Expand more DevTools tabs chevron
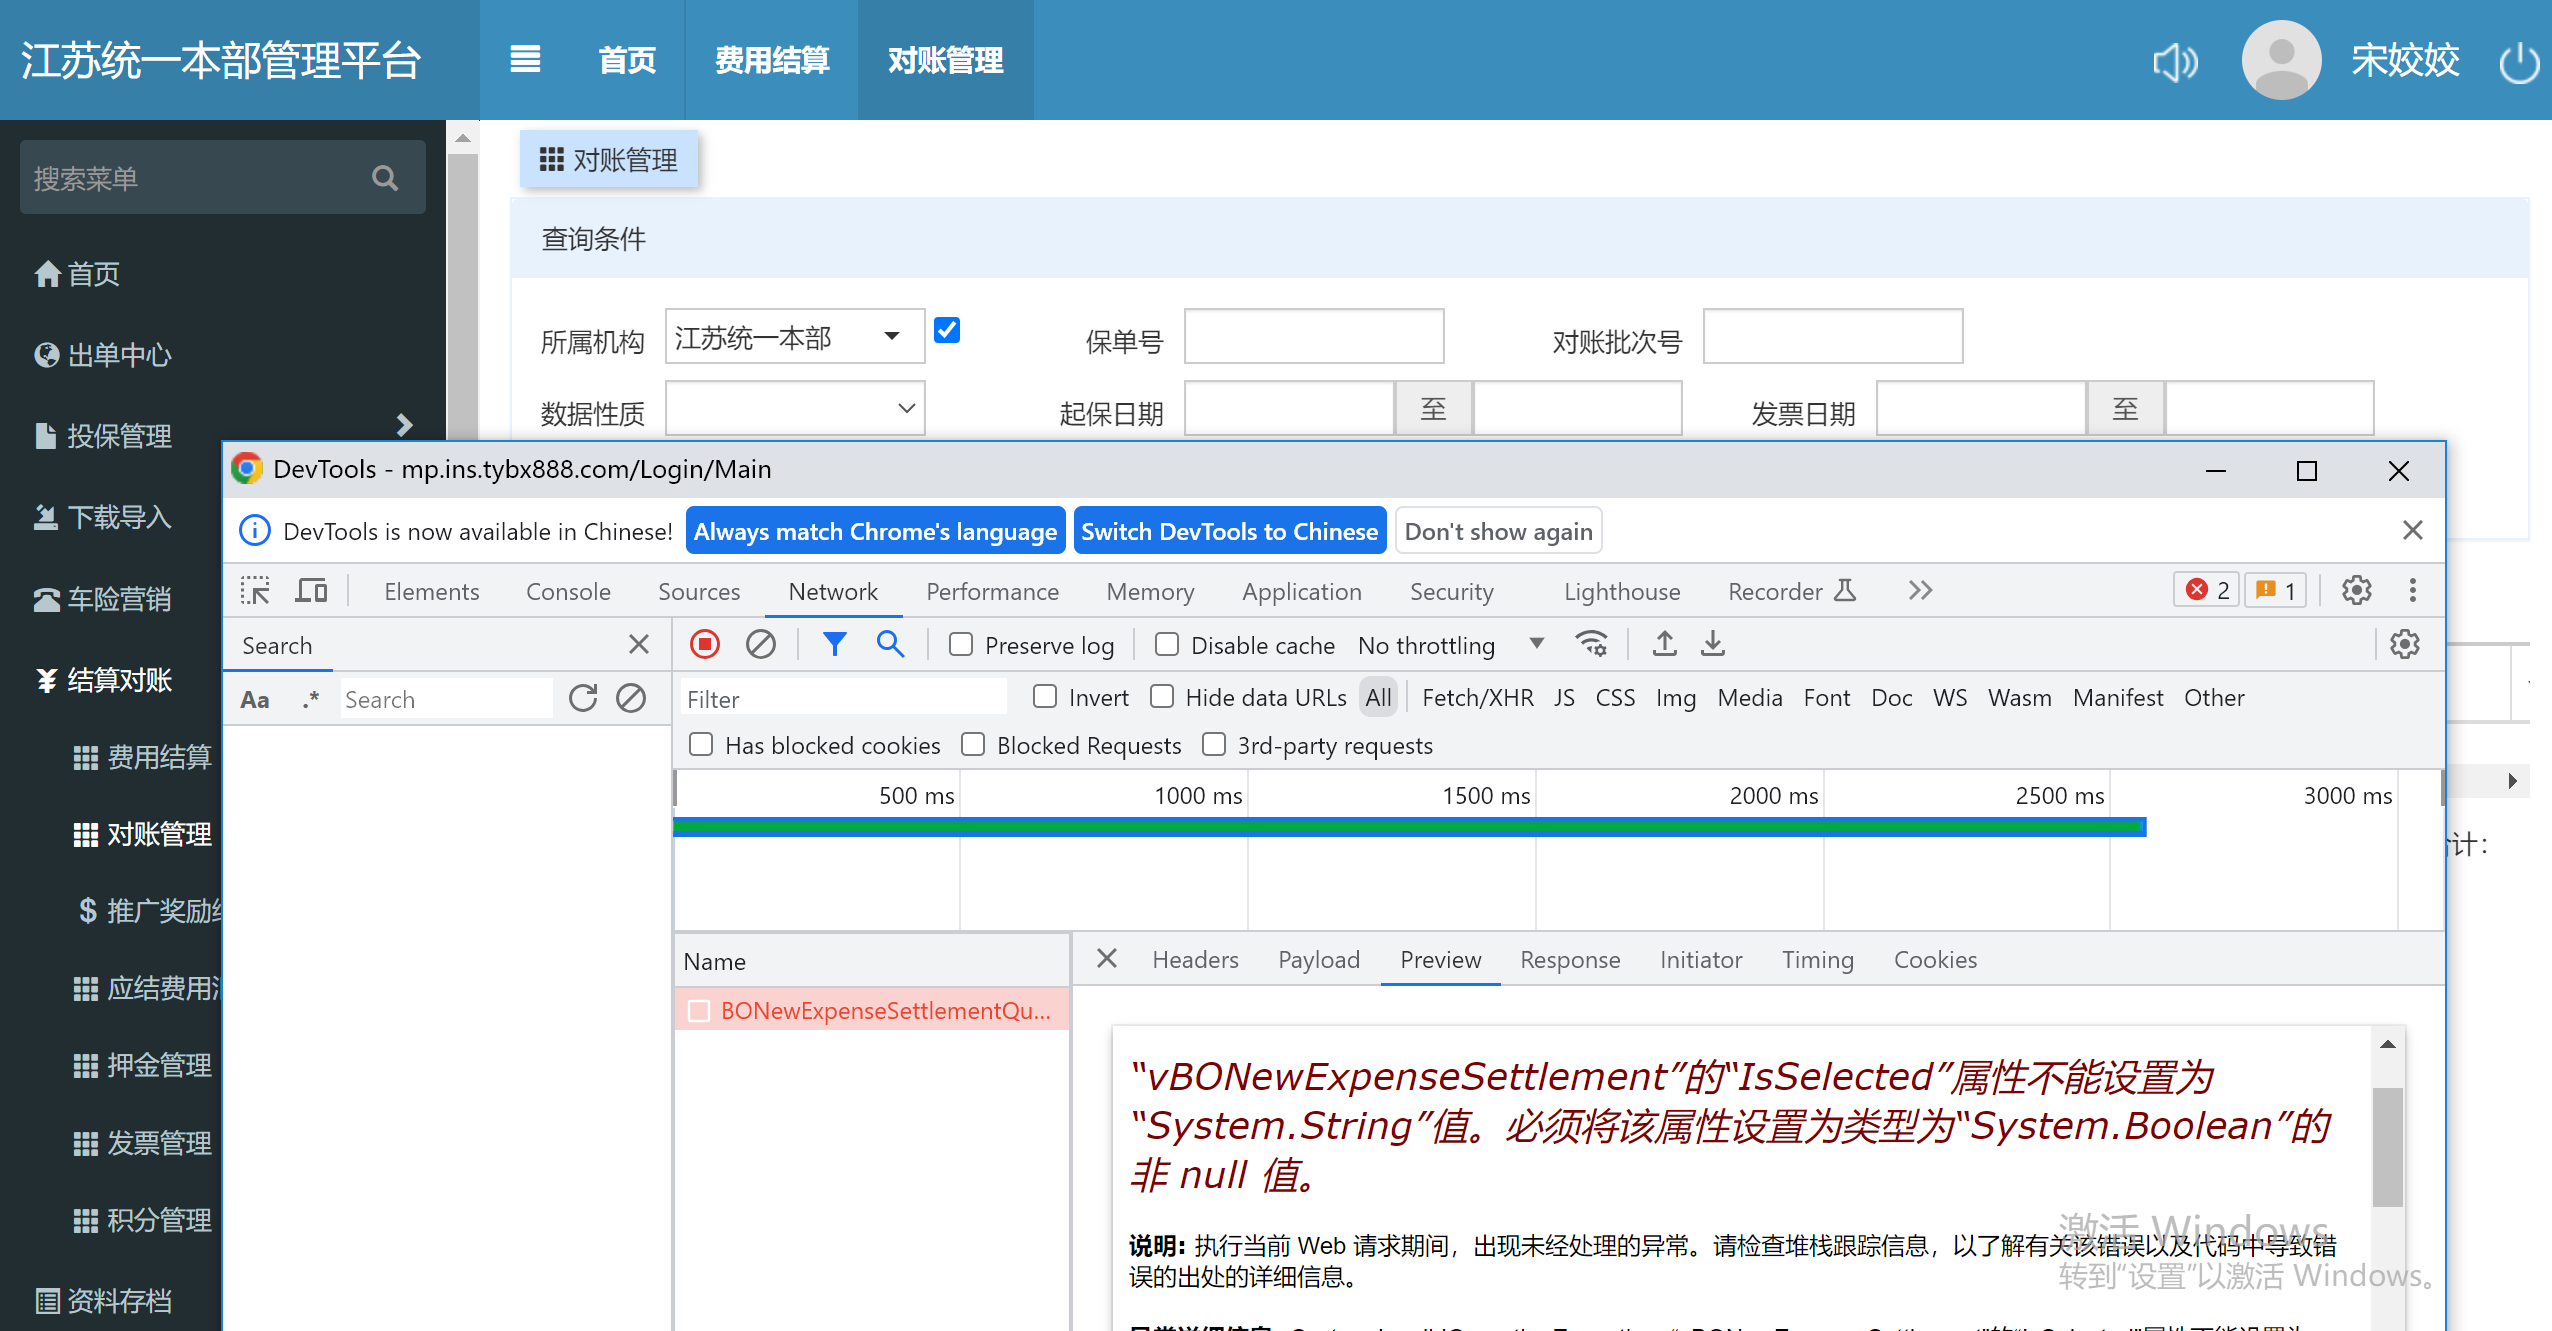The width and height of the screenshot is (2552, 1331). [x=1920, y=591]
